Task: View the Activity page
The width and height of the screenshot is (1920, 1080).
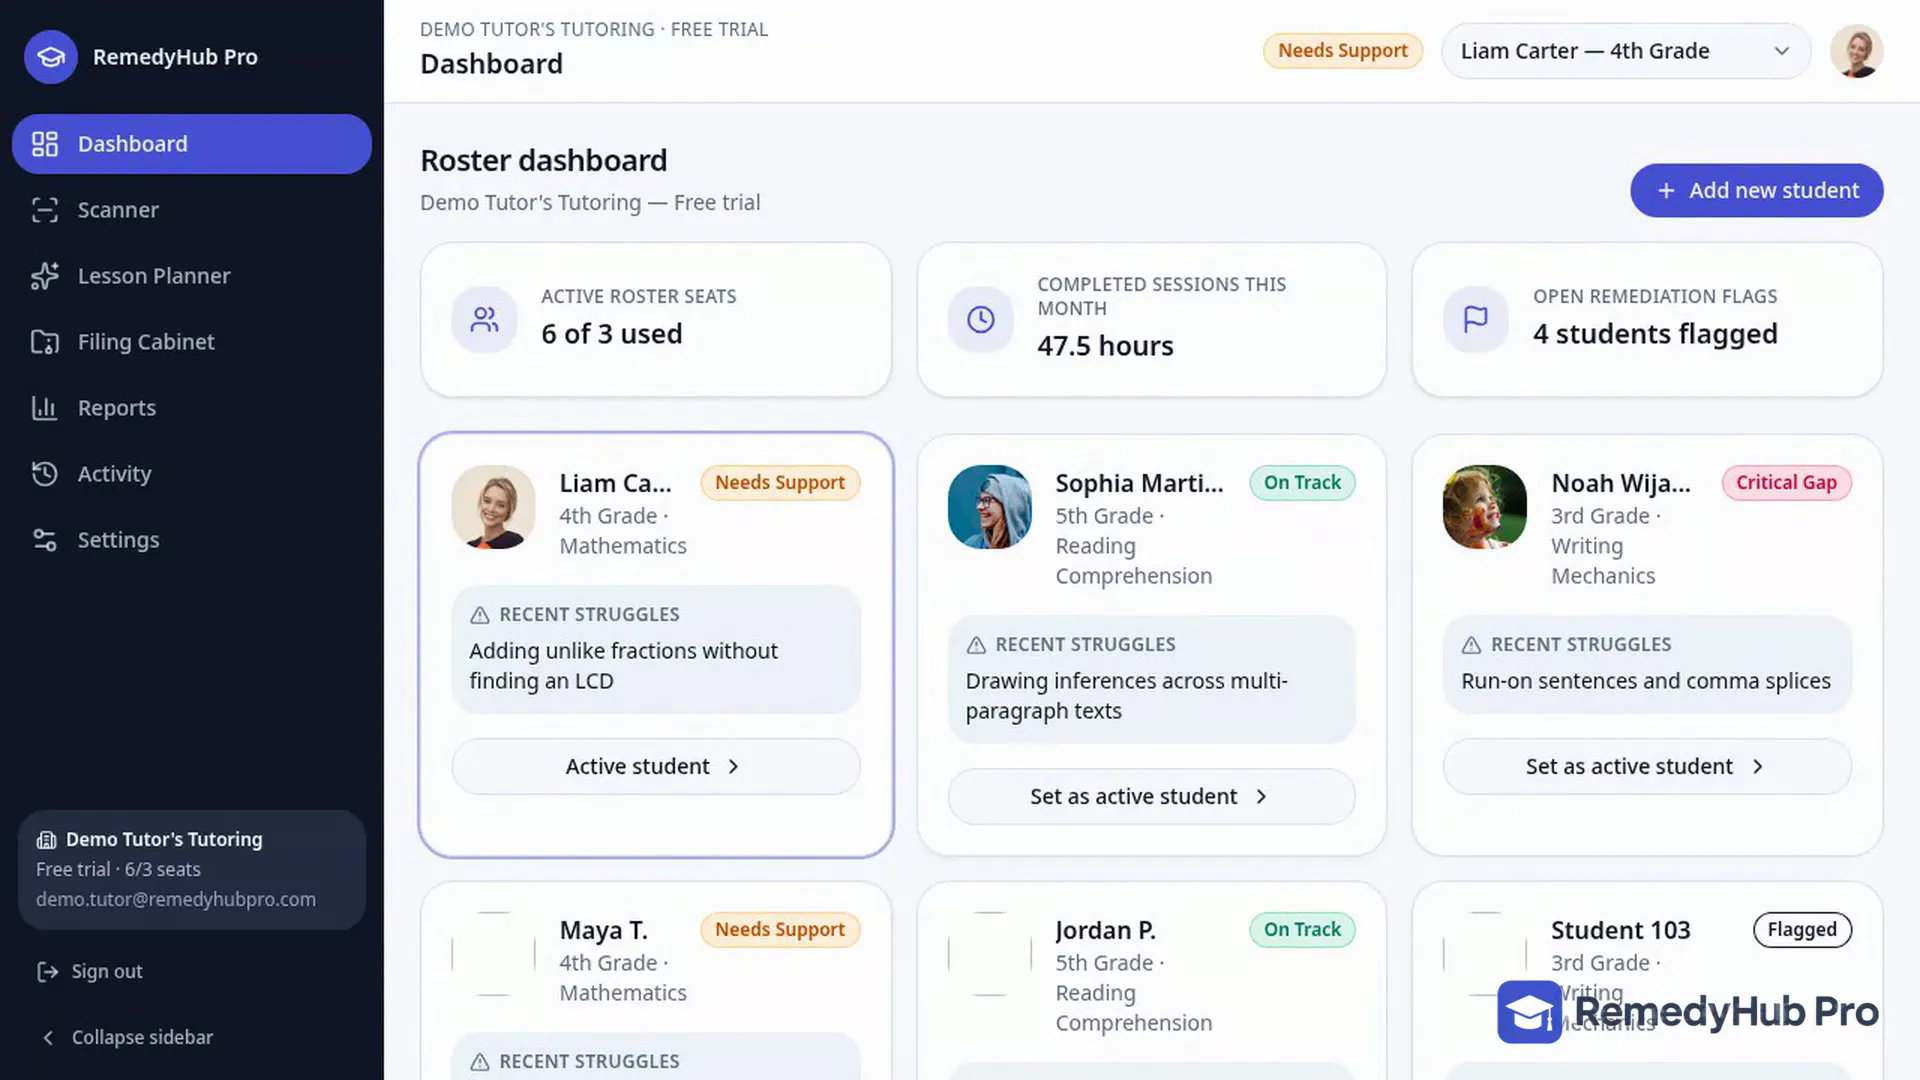Action: [192, 474]
